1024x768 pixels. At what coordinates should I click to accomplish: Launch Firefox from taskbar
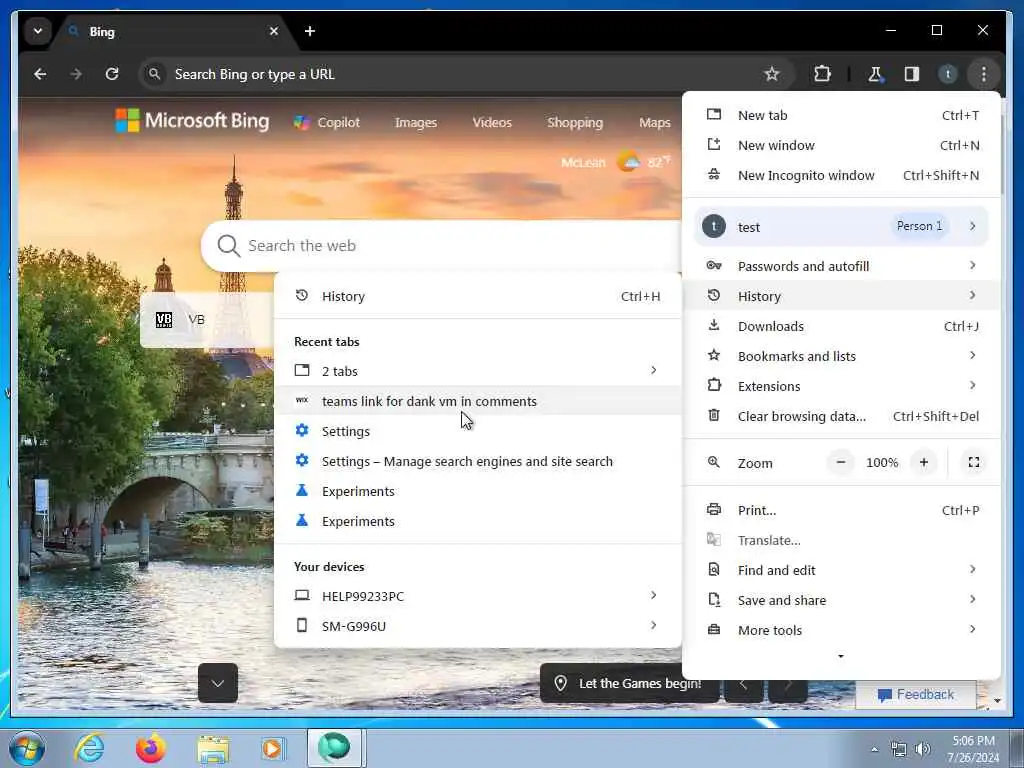[150, 748]
